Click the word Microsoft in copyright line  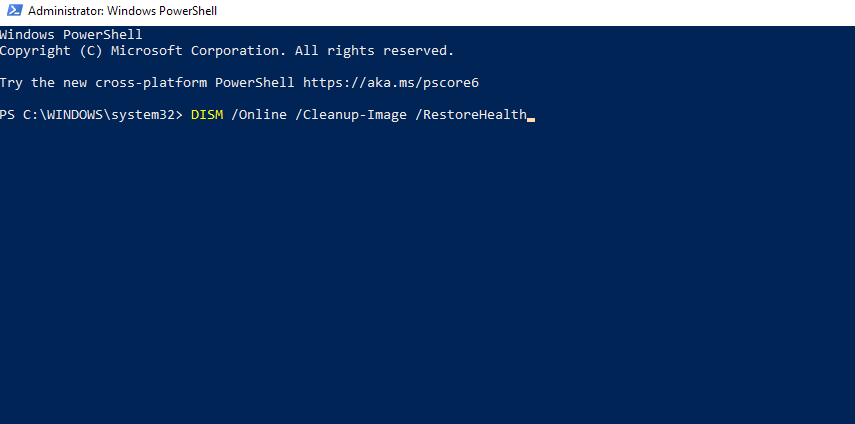tap(147, 51)
